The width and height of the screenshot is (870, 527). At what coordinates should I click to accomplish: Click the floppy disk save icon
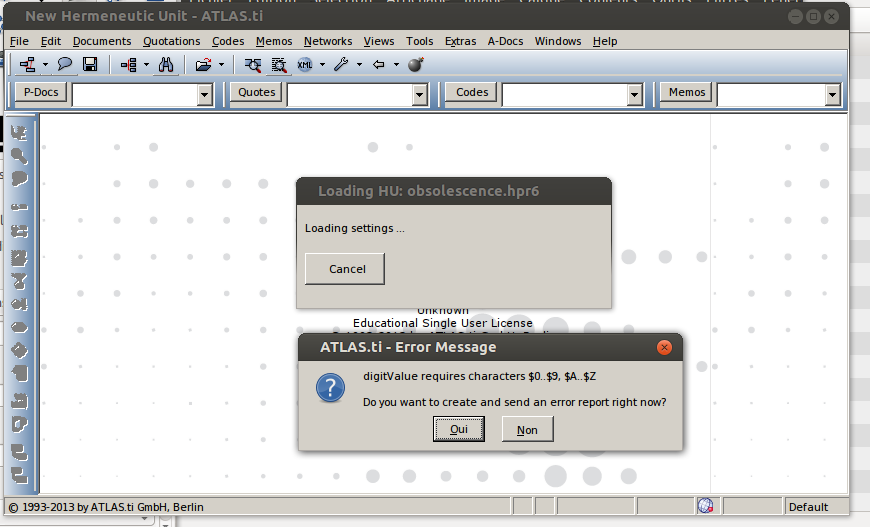(x=90, y=64)
